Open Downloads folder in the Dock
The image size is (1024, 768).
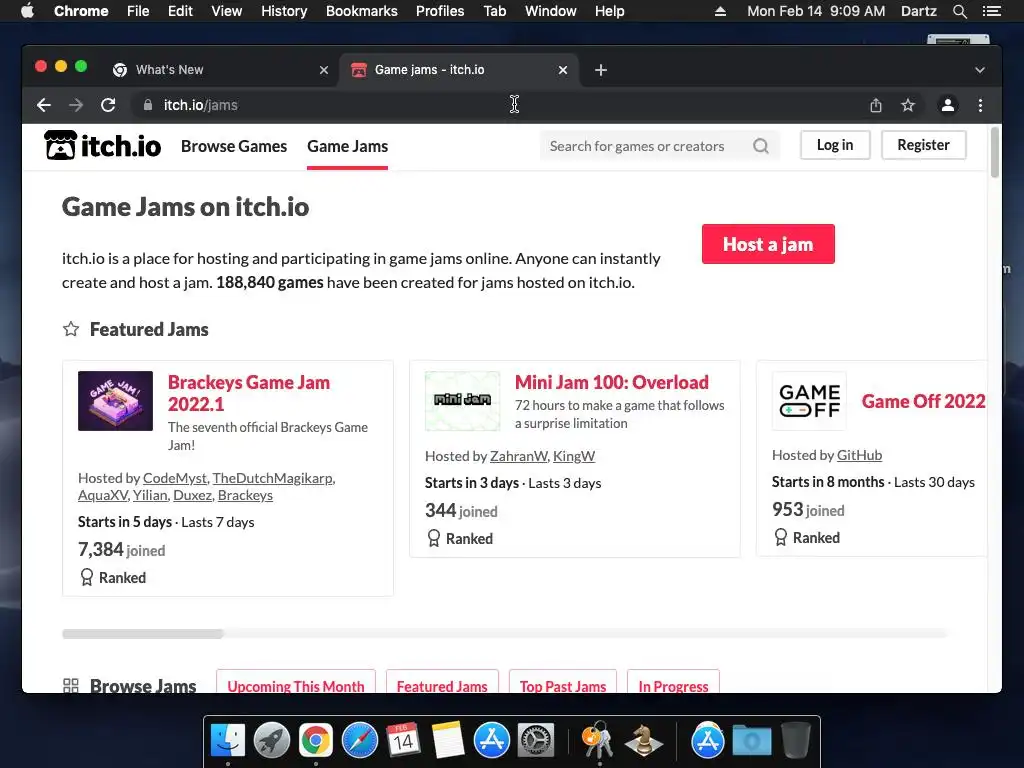click(752, 741)
